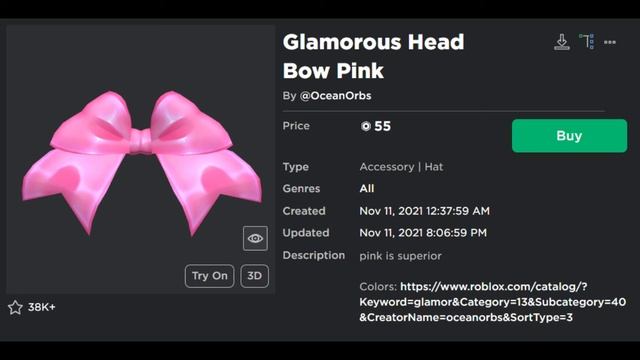Click the Robux currency icon beside 55

[x=366, y=126]
